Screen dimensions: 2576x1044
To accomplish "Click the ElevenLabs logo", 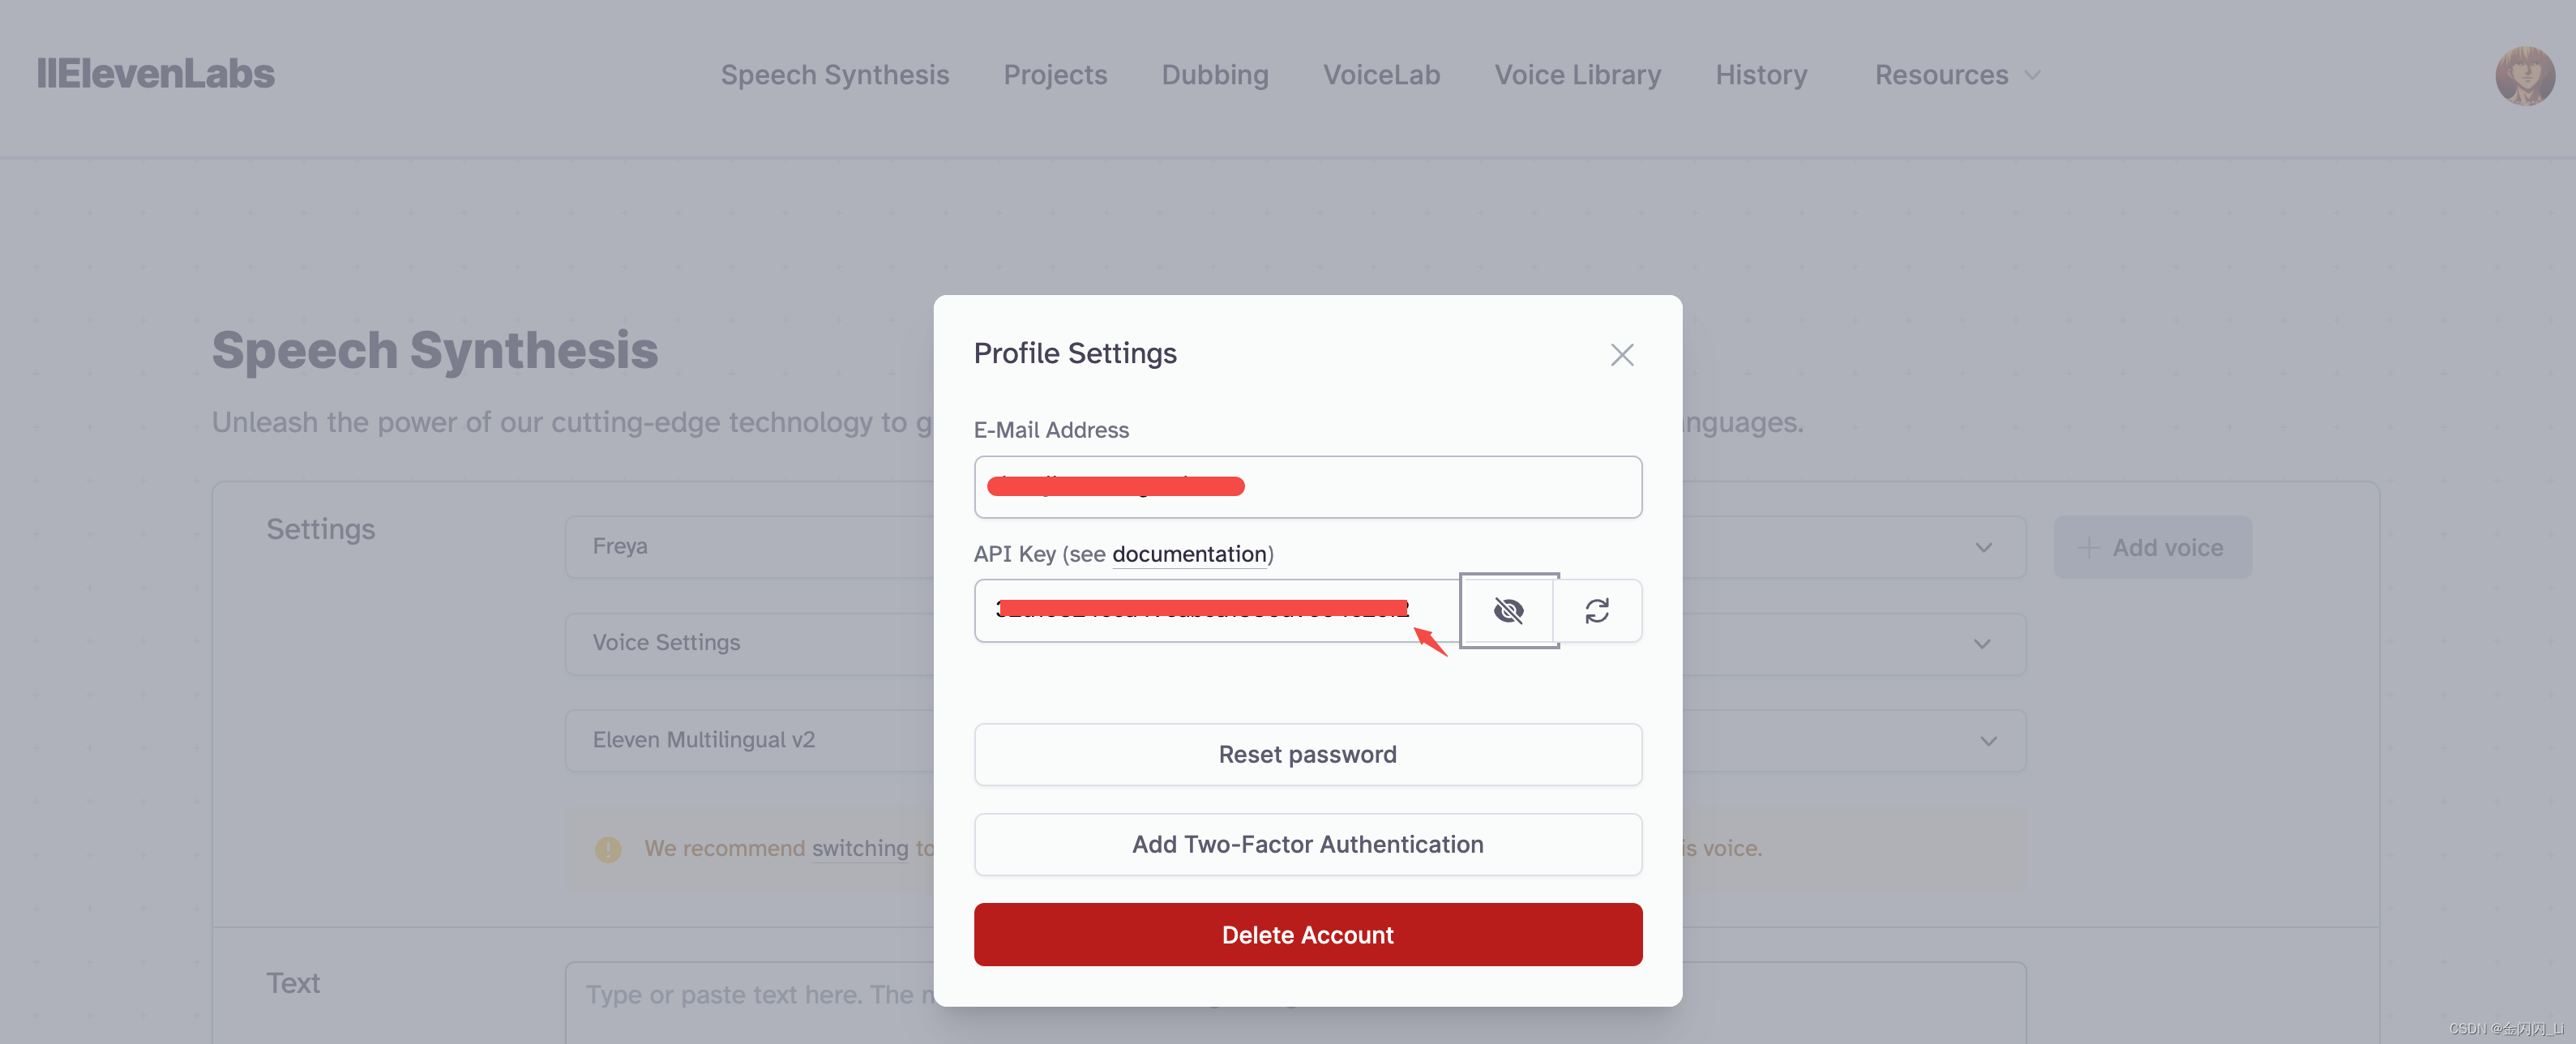I will click(x=156, y=74).
